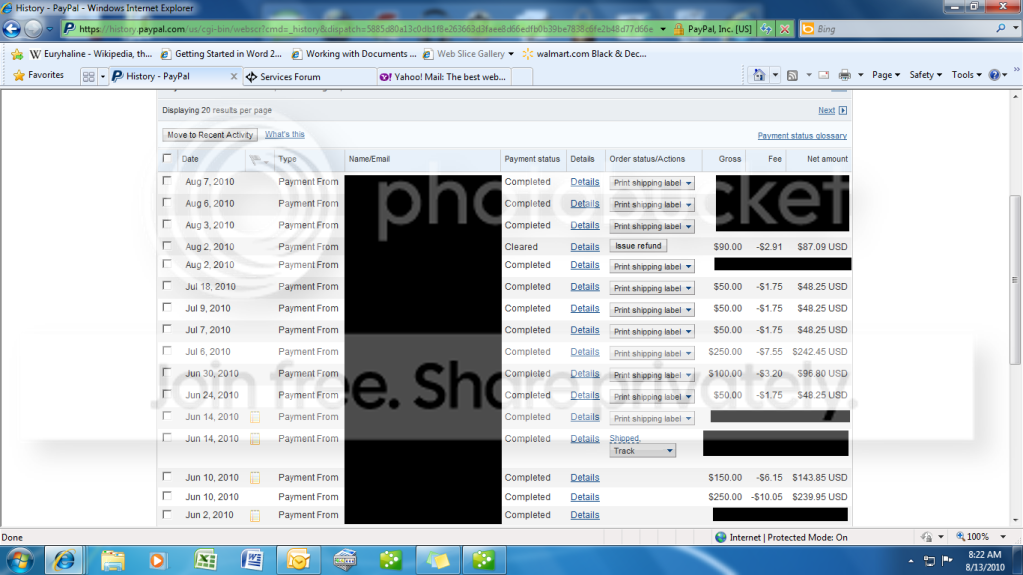
Task: Check the Jul 9, 2010 row checkbox
Action: 167,307
